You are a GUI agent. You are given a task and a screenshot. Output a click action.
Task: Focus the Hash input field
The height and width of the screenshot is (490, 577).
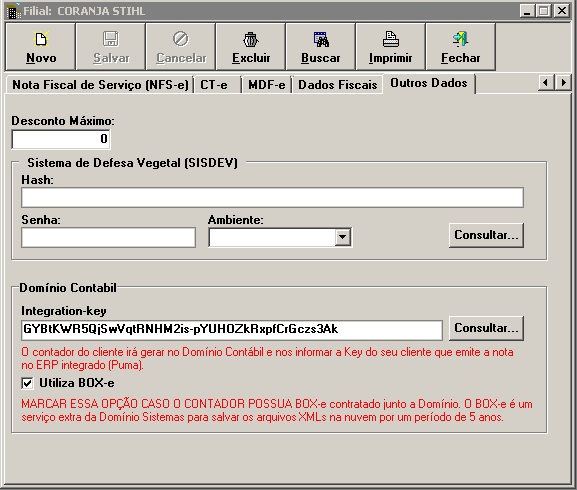click(x=272, y=198)
